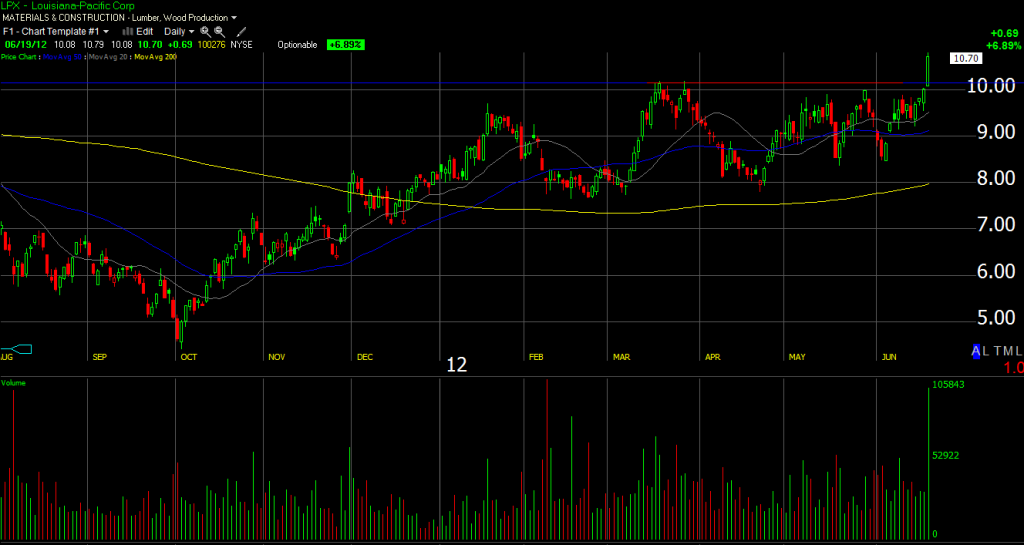Open the Edit menu
The width and height of the screenshot is (1024, 545).
click(x=145, y=32)
